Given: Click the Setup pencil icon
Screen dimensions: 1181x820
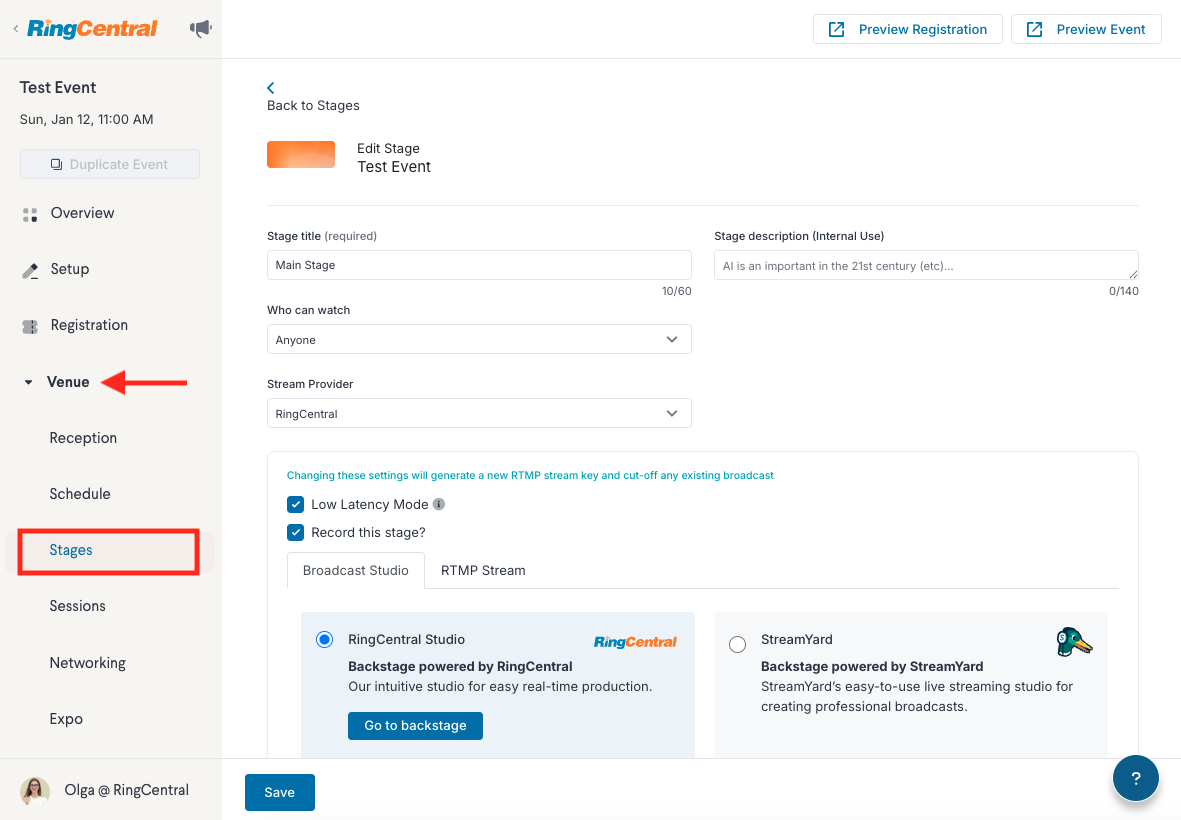Looking at the screenshot, I should point(30,271).
